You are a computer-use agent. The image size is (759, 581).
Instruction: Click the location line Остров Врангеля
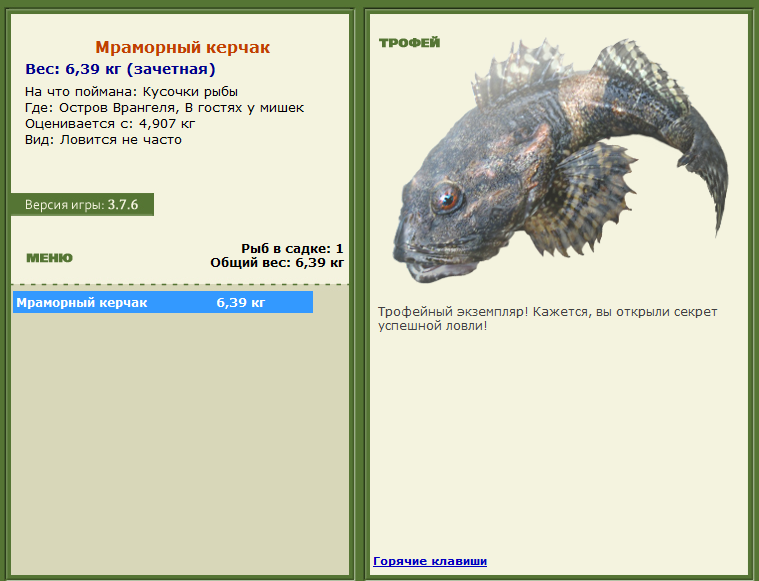(165, 107)
